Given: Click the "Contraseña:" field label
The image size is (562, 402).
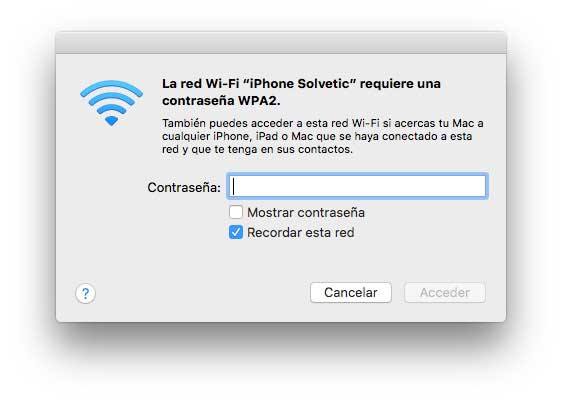Looking at the screenshot, I should click(184, 187).
